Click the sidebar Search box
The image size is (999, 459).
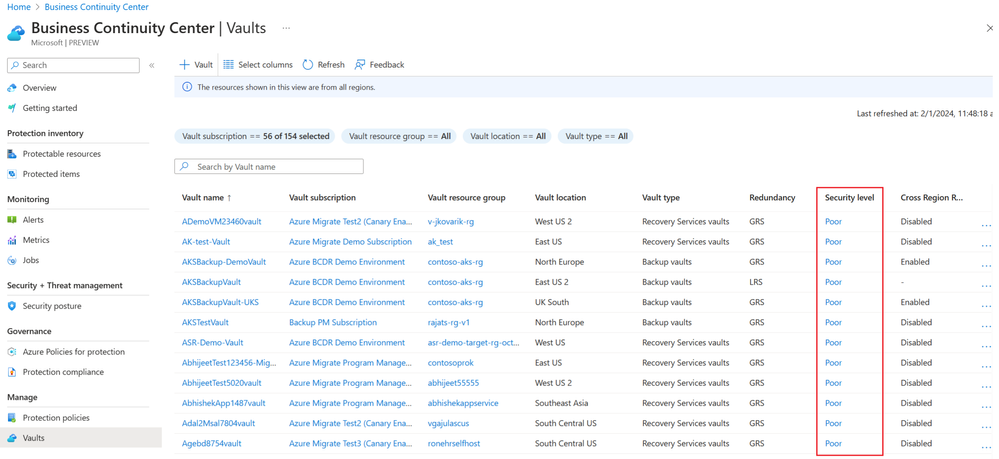[73, 65]
